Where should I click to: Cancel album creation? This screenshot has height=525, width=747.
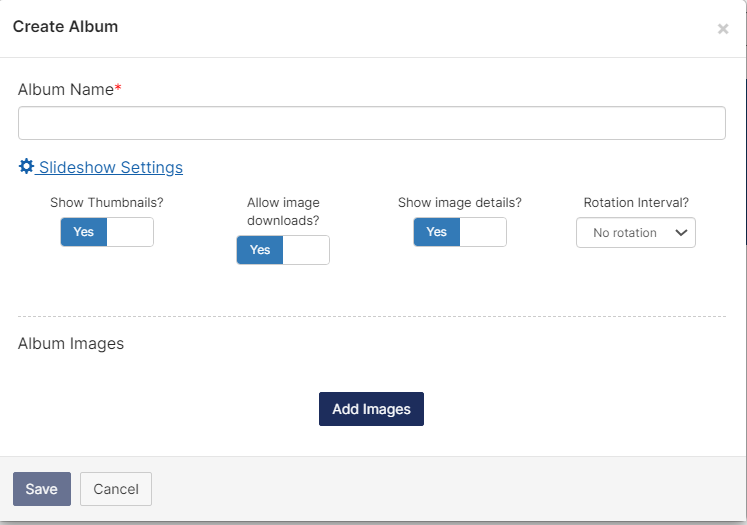click(x=116, y=489)
